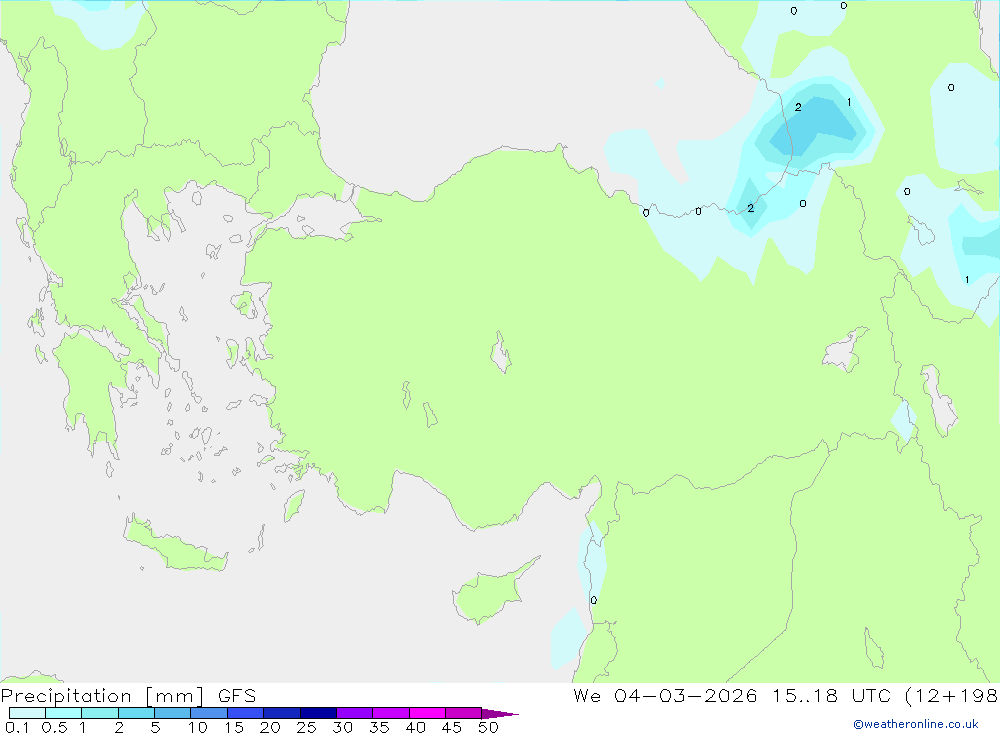Click the legend label '45'

coord(452,727)
